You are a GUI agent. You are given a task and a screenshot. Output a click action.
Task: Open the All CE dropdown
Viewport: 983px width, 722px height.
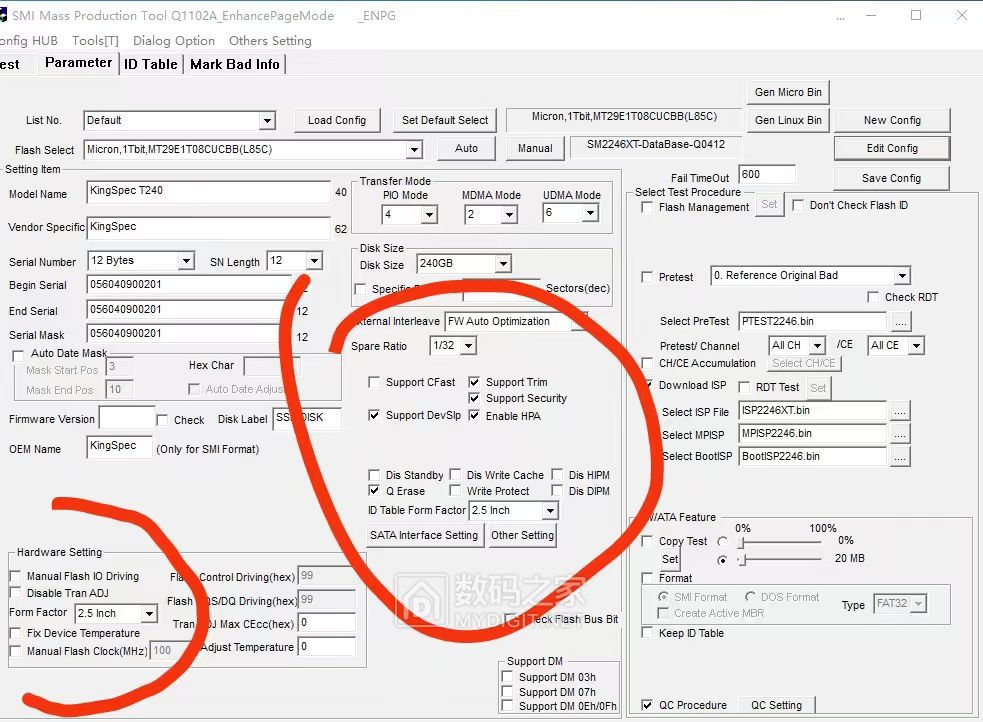click(x=916, y=346)
